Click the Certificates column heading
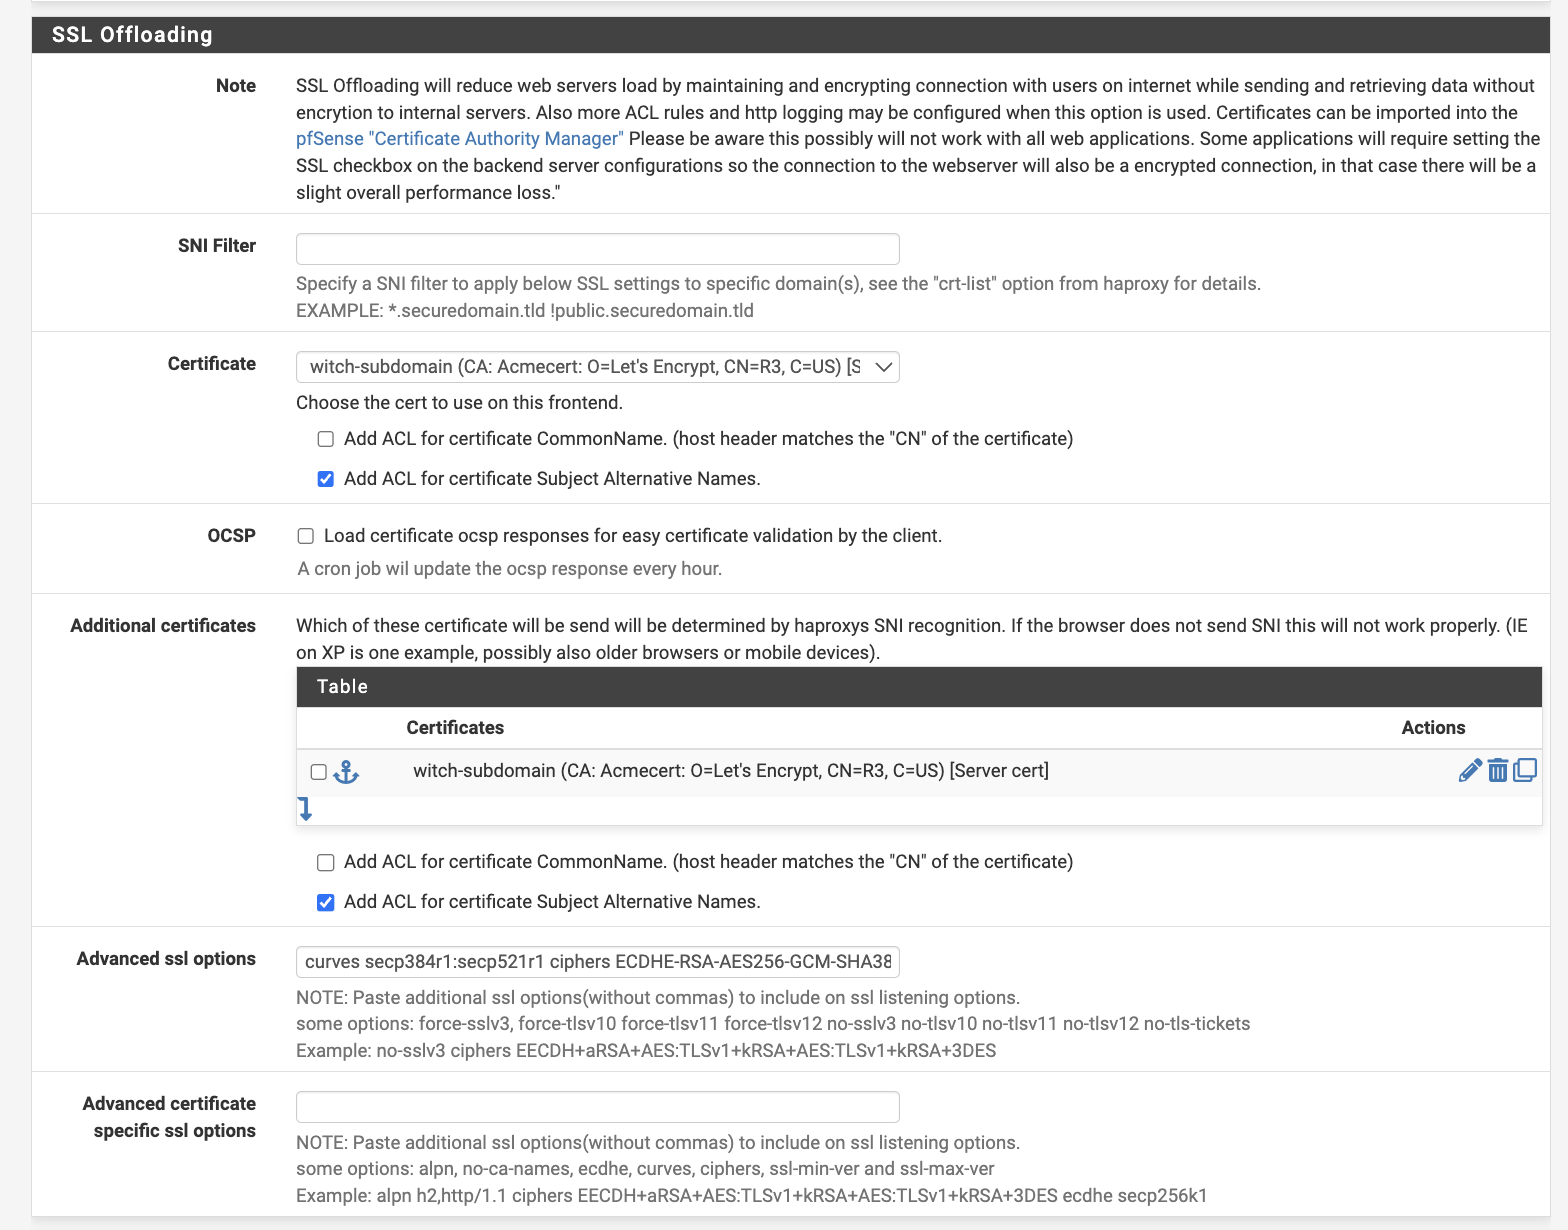The height and width of the screenshot is (1230, 1568). (455, 728)
